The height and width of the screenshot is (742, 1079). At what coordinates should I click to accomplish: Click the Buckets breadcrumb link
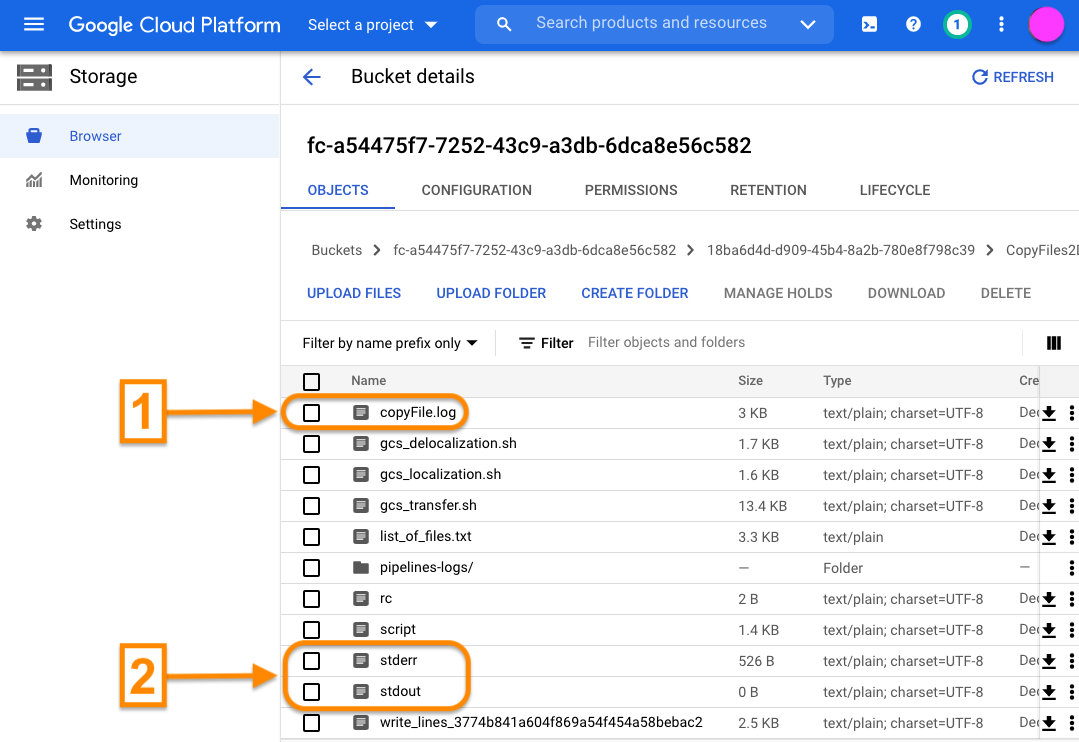coord(336,251)
